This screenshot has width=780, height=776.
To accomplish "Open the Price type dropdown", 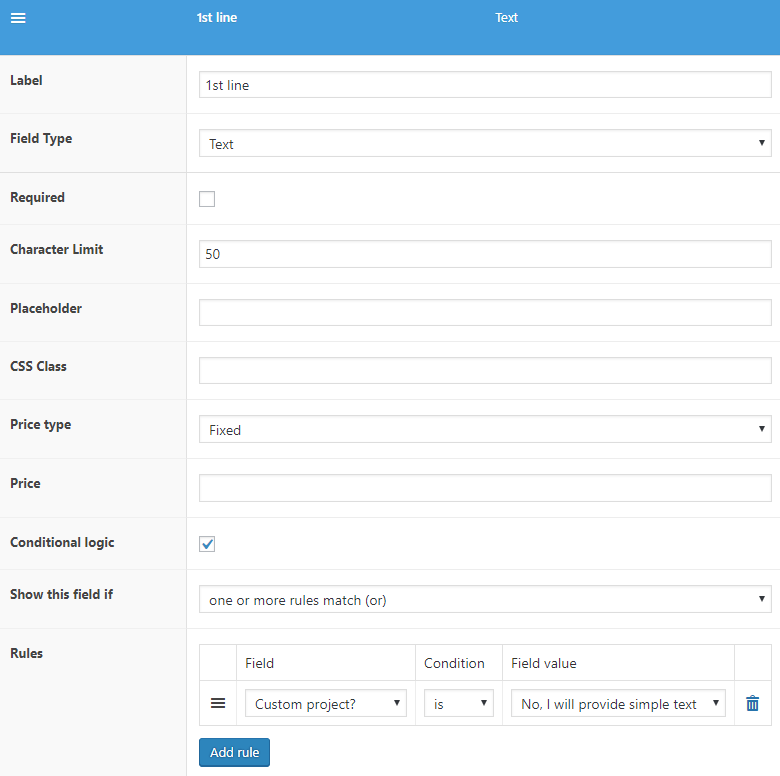I will pyautogui.click(x=485, y=429).
